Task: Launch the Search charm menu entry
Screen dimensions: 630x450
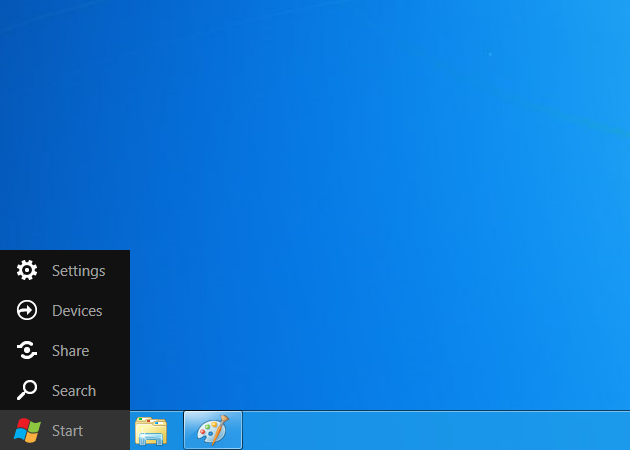Action: (x=65, y=390)
